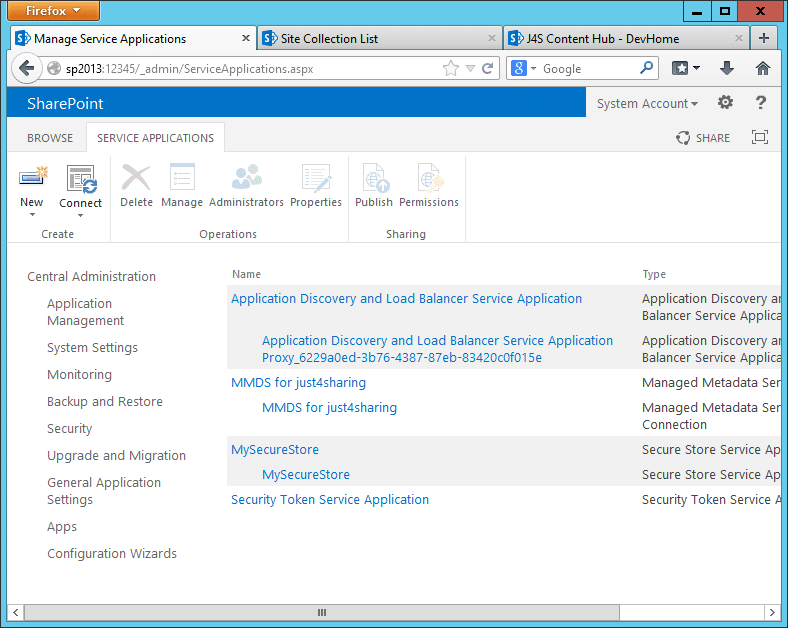The height and width of the screenshot is (628, 788).
Task: Expand the New dropdown arrow
Action: click(32, 215)
